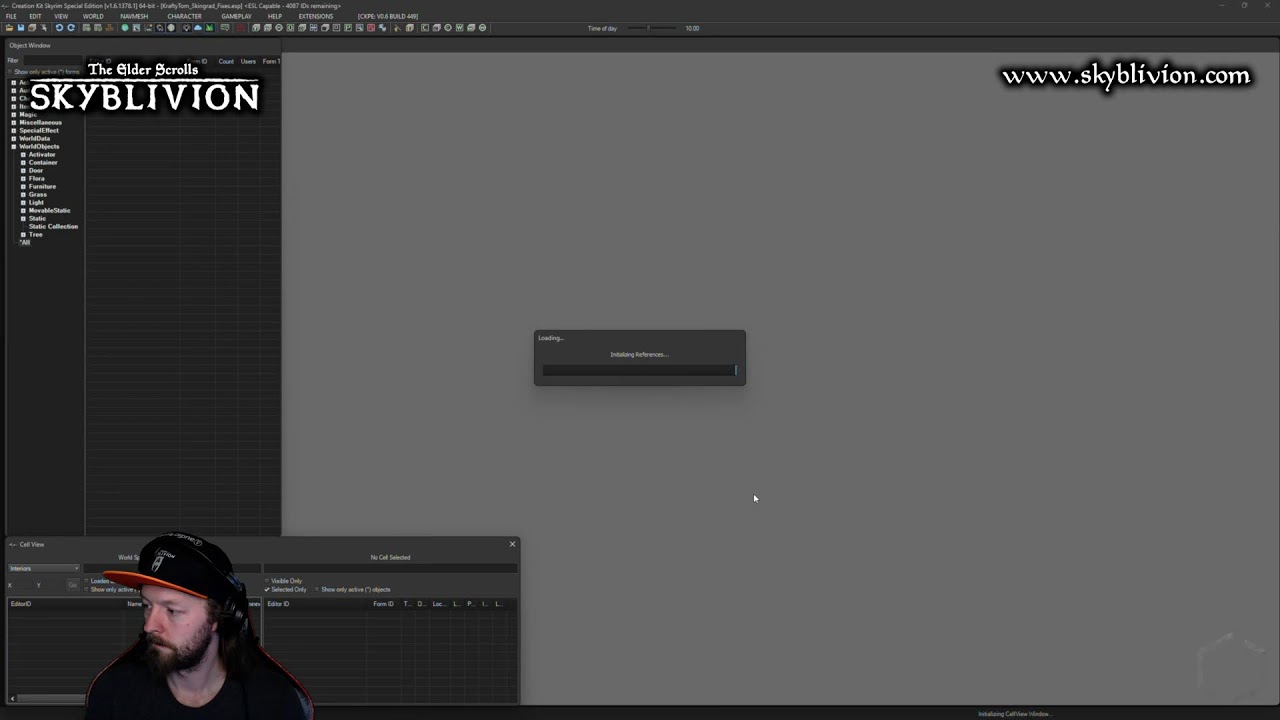Open the HELP menu

tap(275, 16)
